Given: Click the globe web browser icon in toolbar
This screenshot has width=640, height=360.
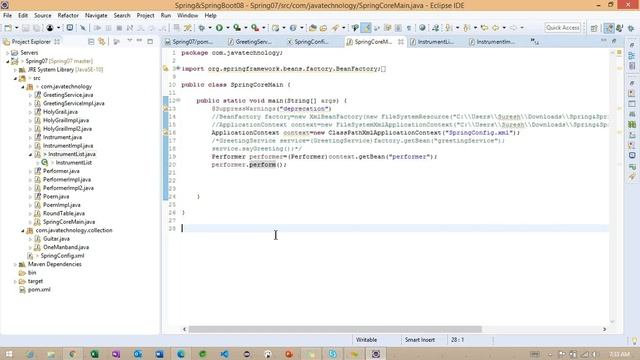Looking at the screenshot, I should tap(422, 28).
